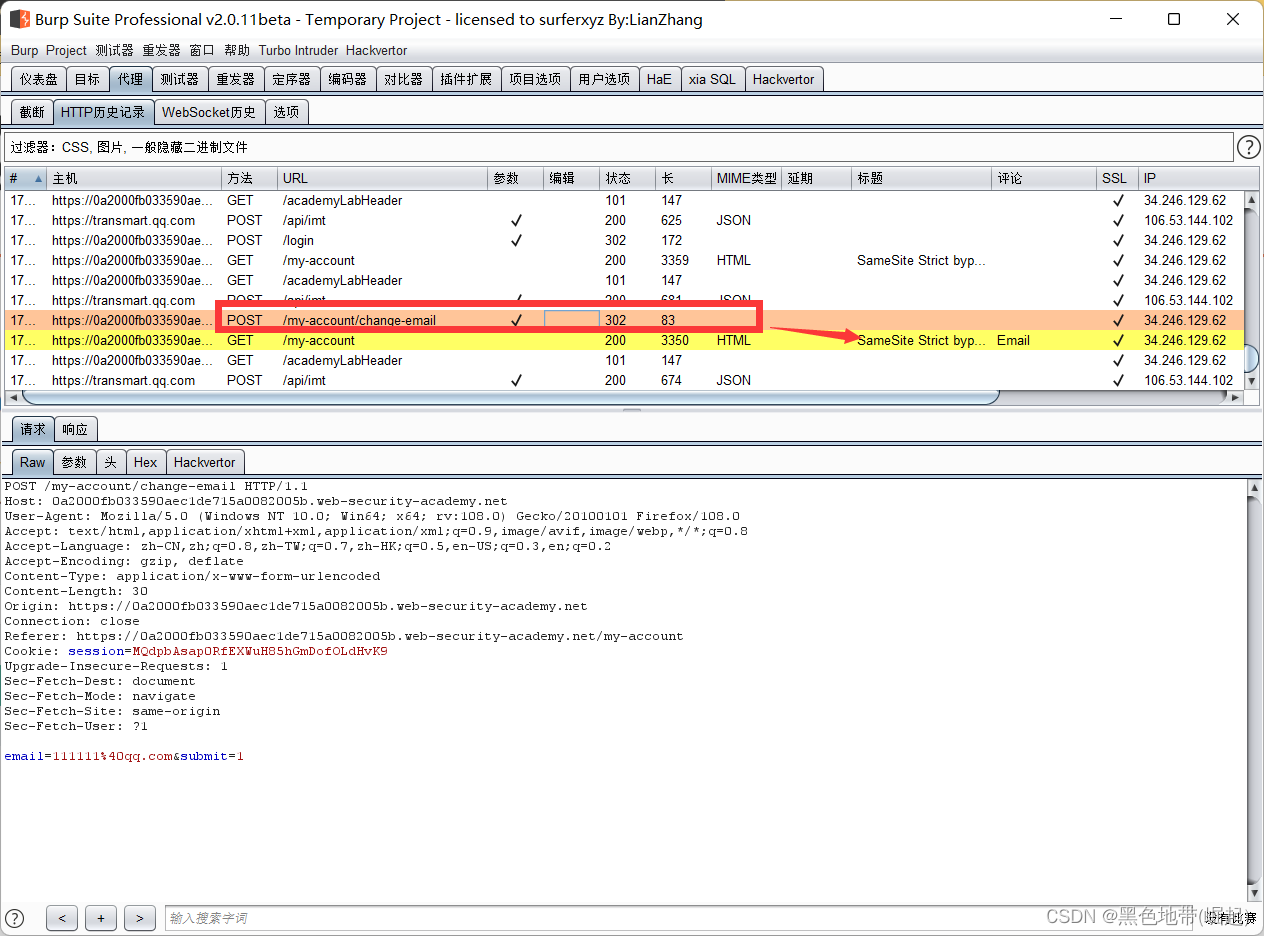Select the Raw view tab
Viewport: 1264px width, 936px height.
coord(33,462)
